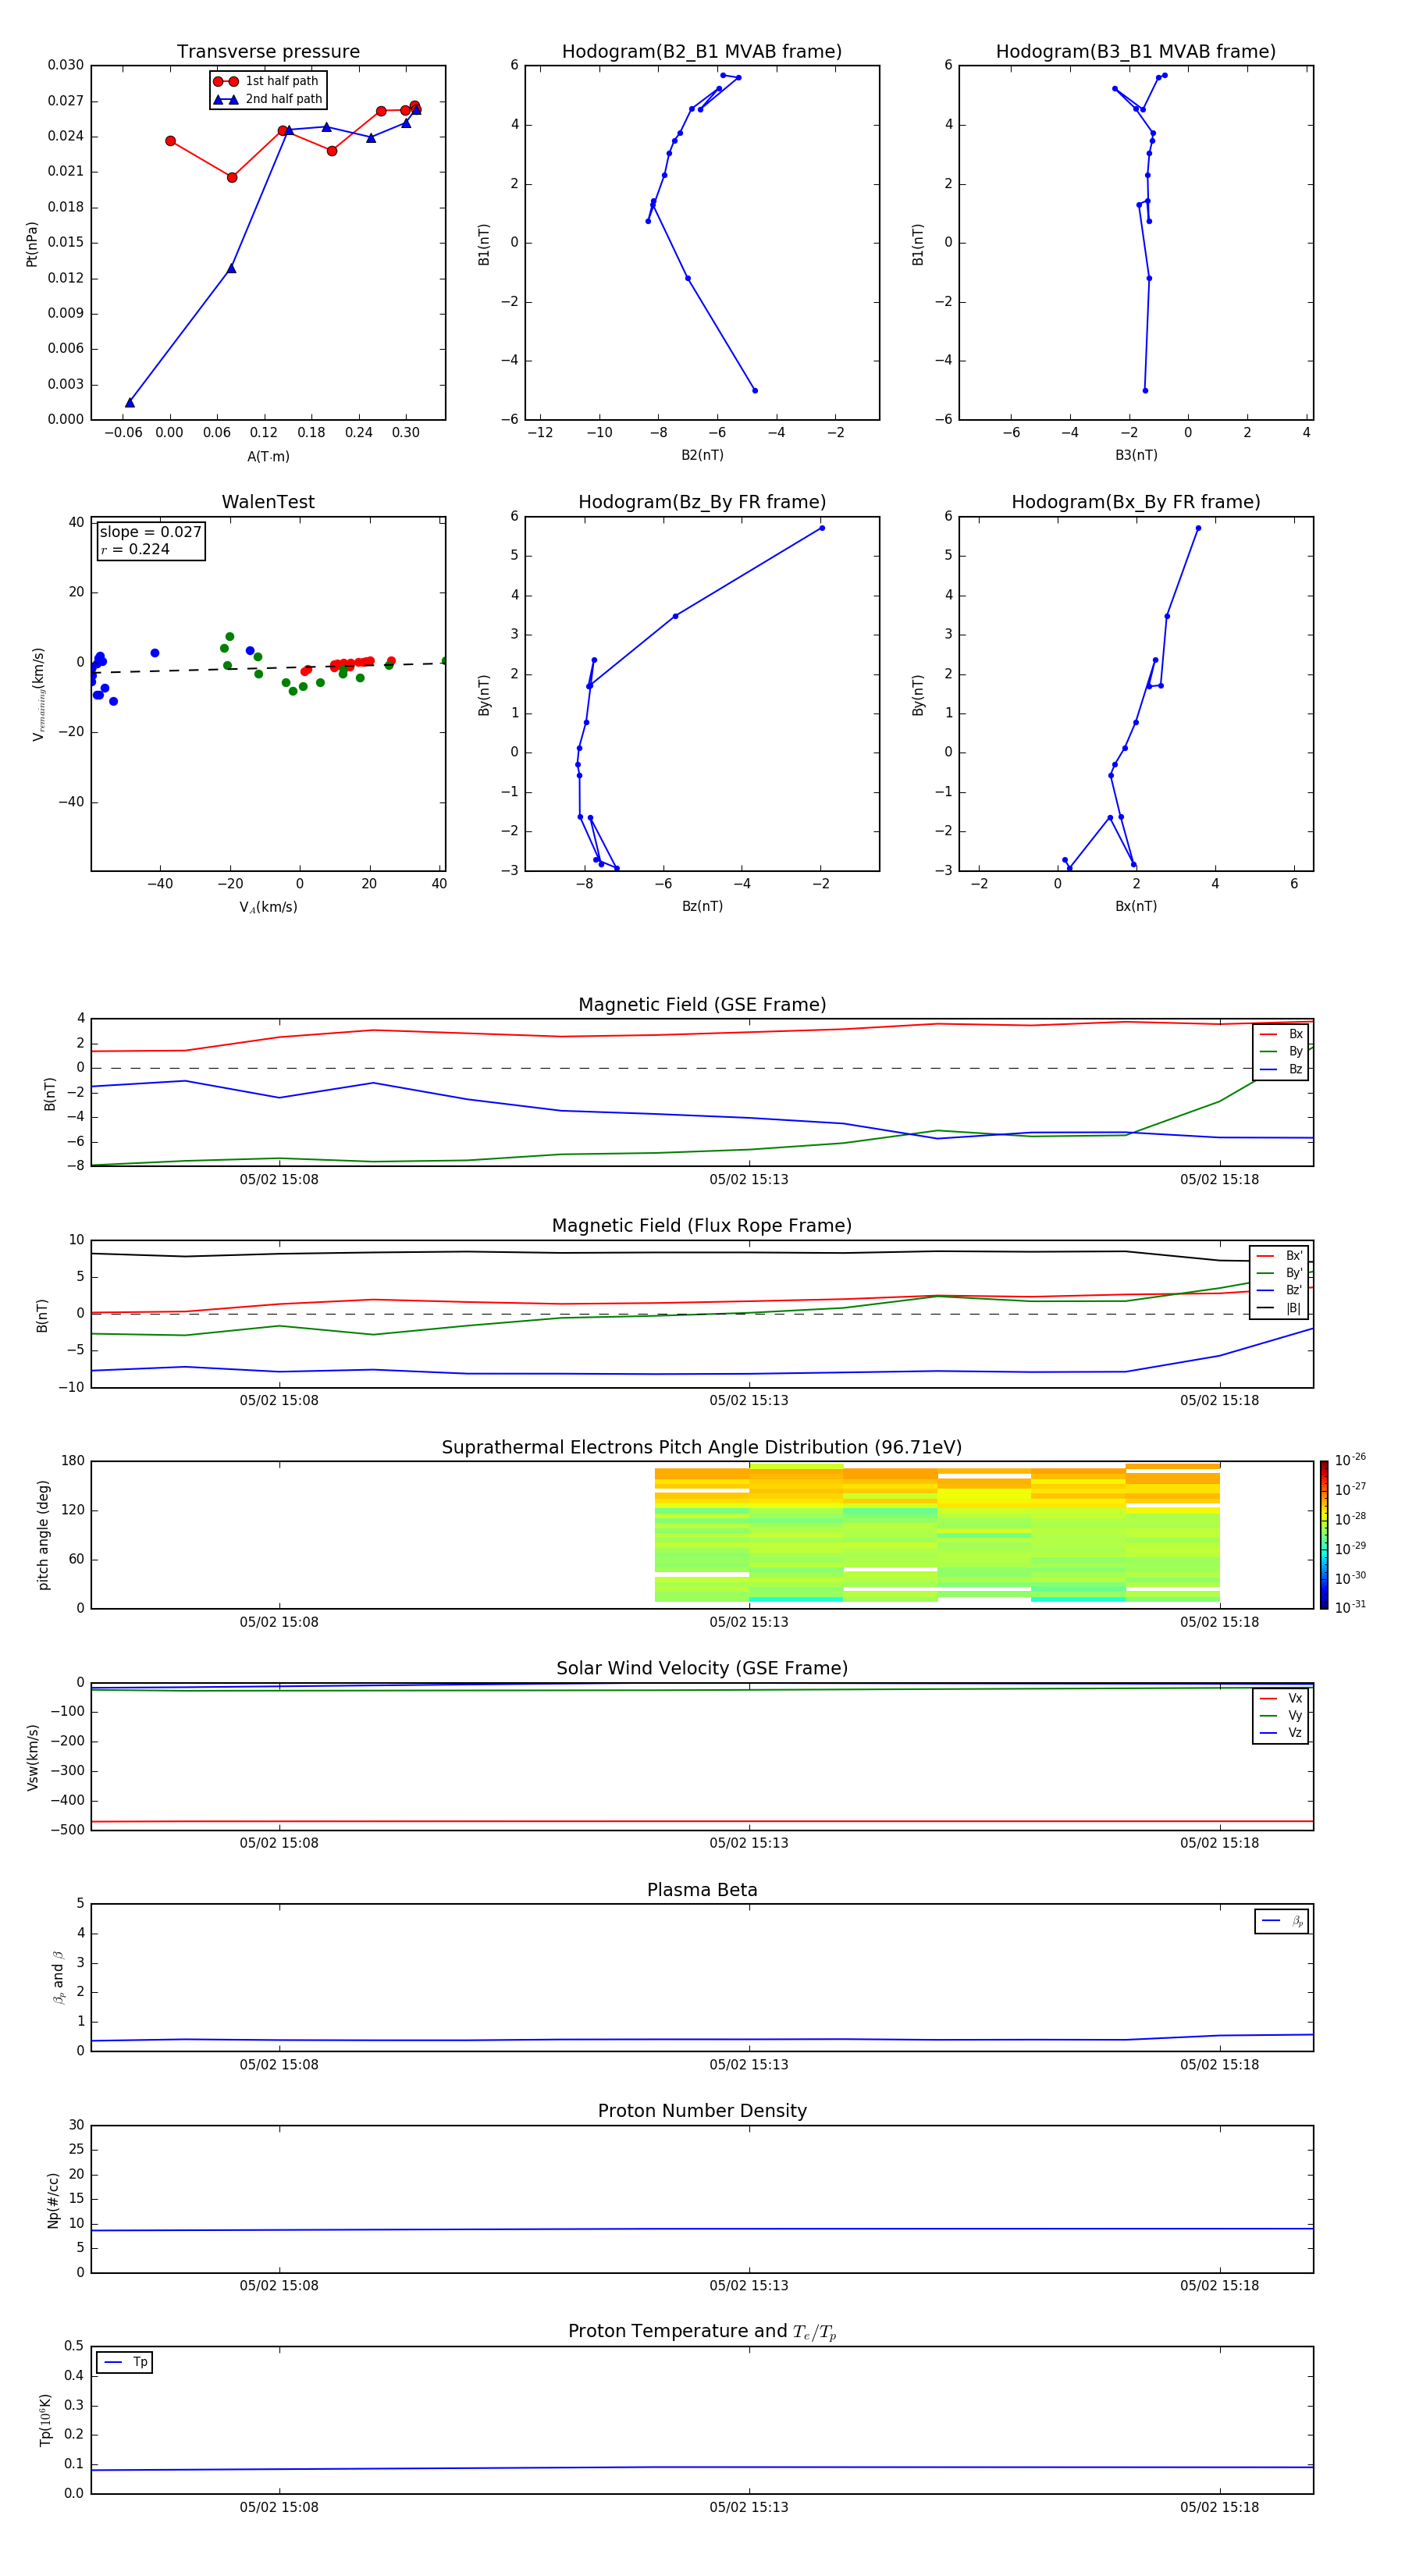
Task: Click the 'Bz(nT)' axis label
Action: (x=702, y=906)
